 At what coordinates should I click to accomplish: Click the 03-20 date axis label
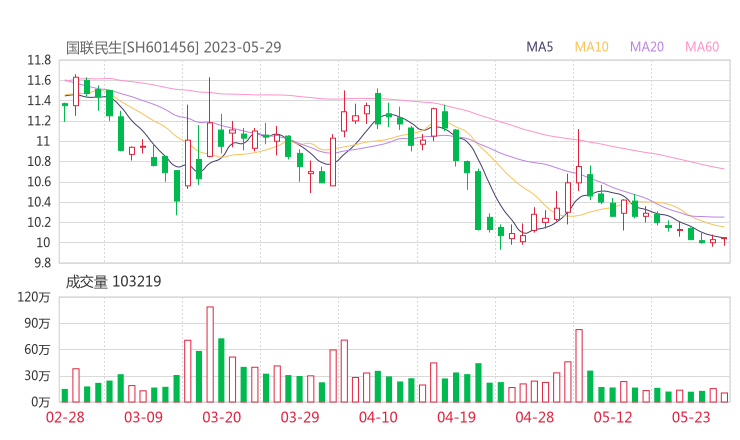click(x=222, y=417)
